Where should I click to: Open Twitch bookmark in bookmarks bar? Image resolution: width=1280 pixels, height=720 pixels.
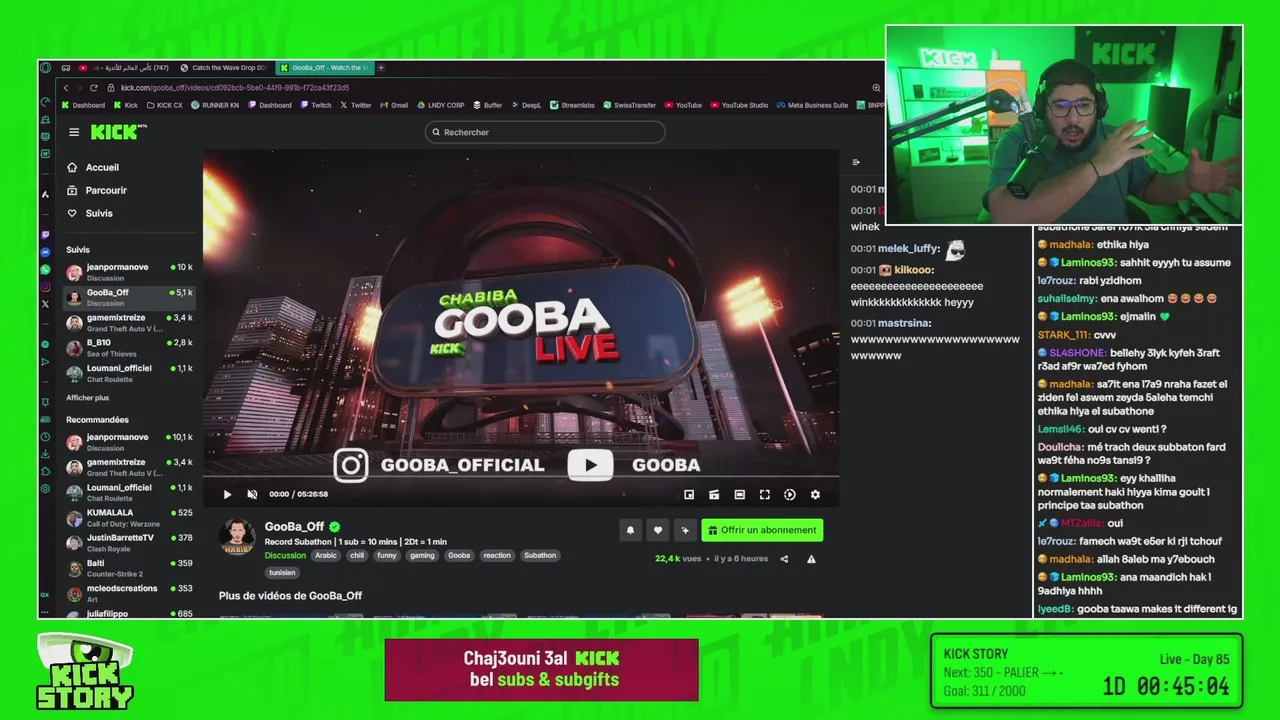click(x=315, y=105)
